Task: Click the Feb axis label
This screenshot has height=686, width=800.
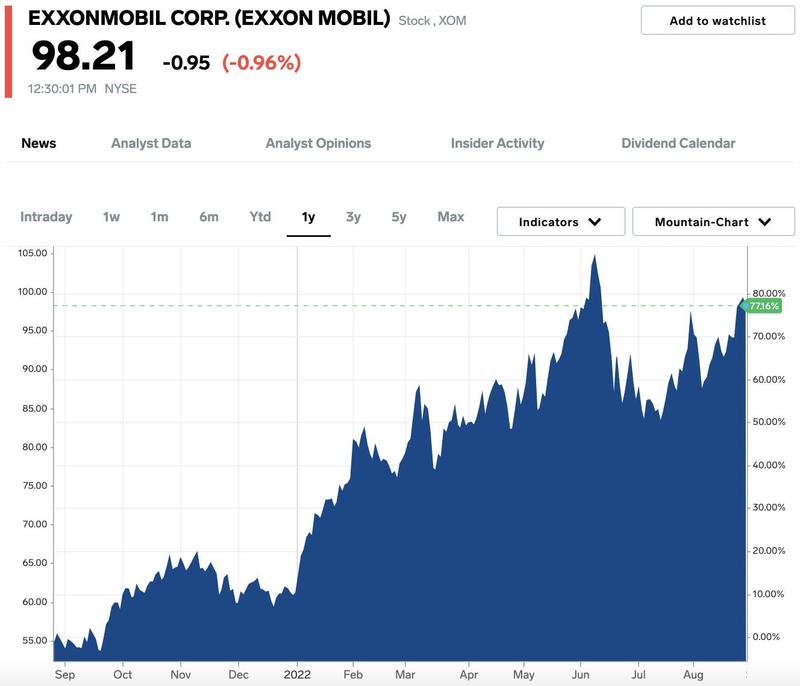Action: (x=353, y=674)
